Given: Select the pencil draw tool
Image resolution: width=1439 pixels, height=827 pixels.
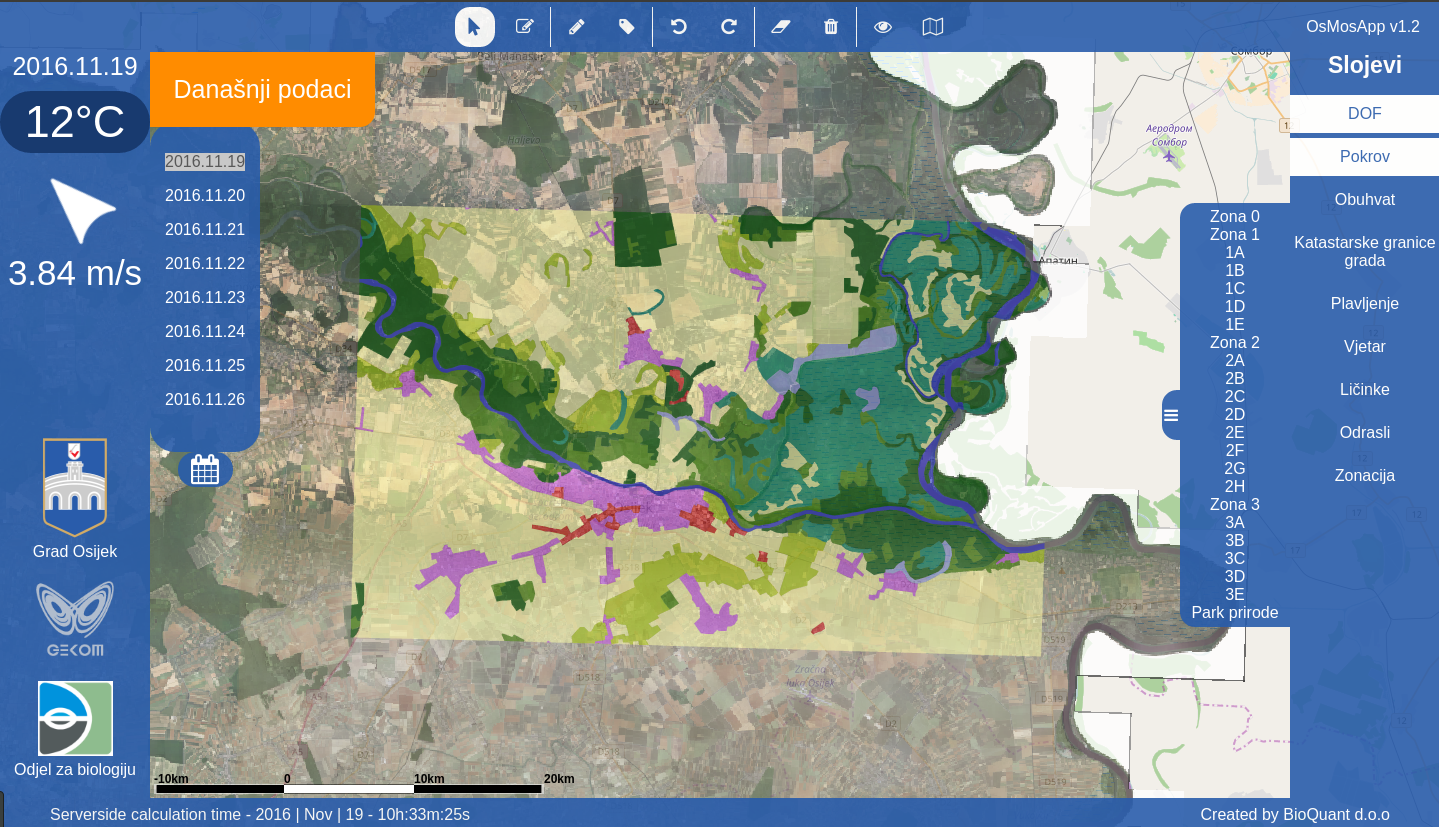Looking at the screenshot, I should [576, 27].
